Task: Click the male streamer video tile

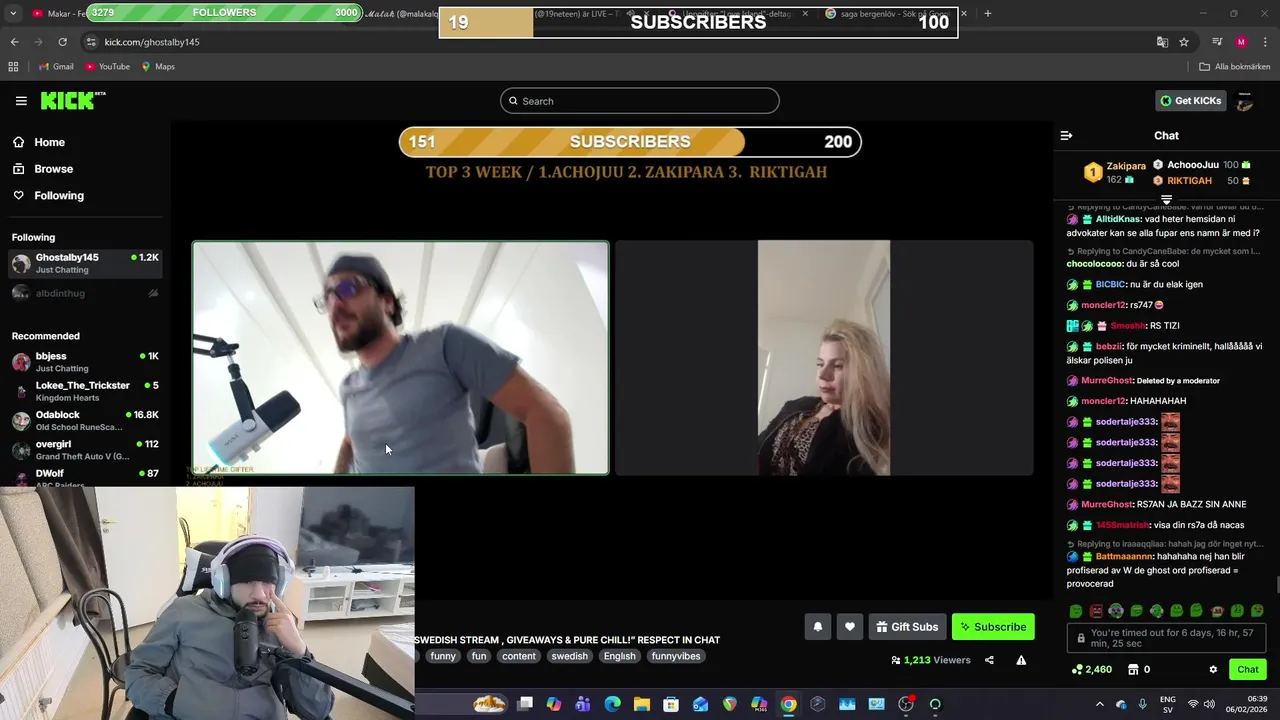Action: [400, 357]
